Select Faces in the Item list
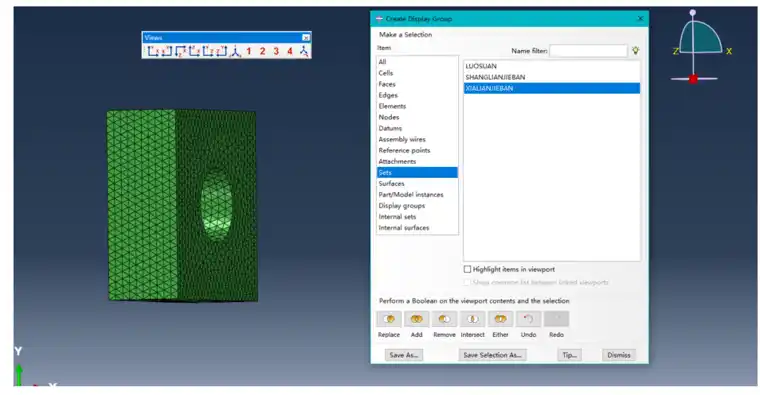 [417, 84]
